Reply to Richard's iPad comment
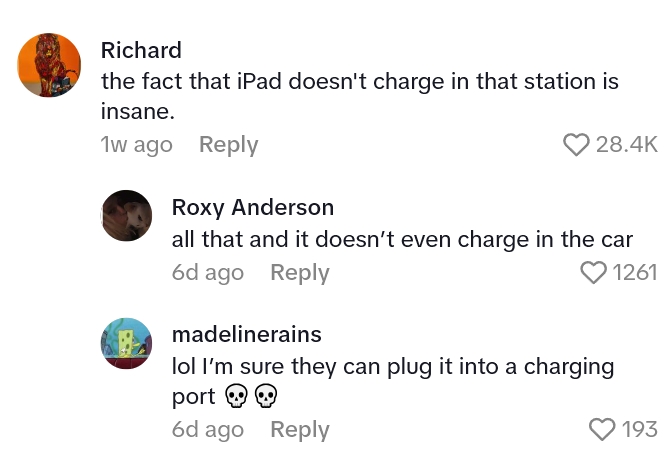Viewport: 664px width, 458px height. (229, 145)
